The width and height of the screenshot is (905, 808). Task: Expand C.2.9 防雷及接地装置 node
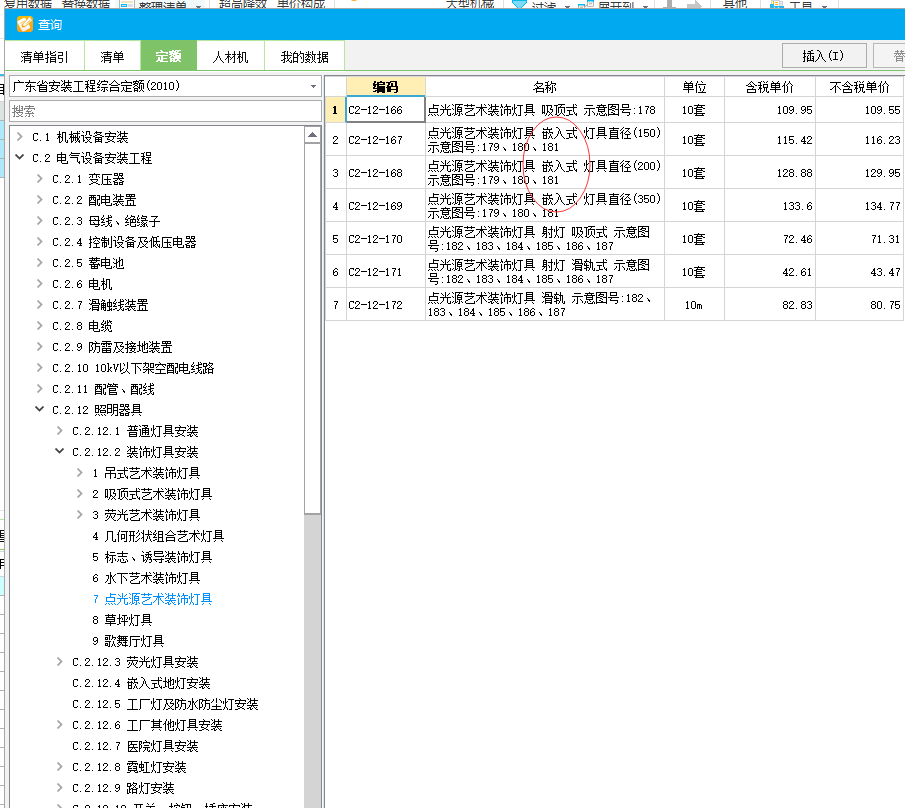(x=40, y=346)
